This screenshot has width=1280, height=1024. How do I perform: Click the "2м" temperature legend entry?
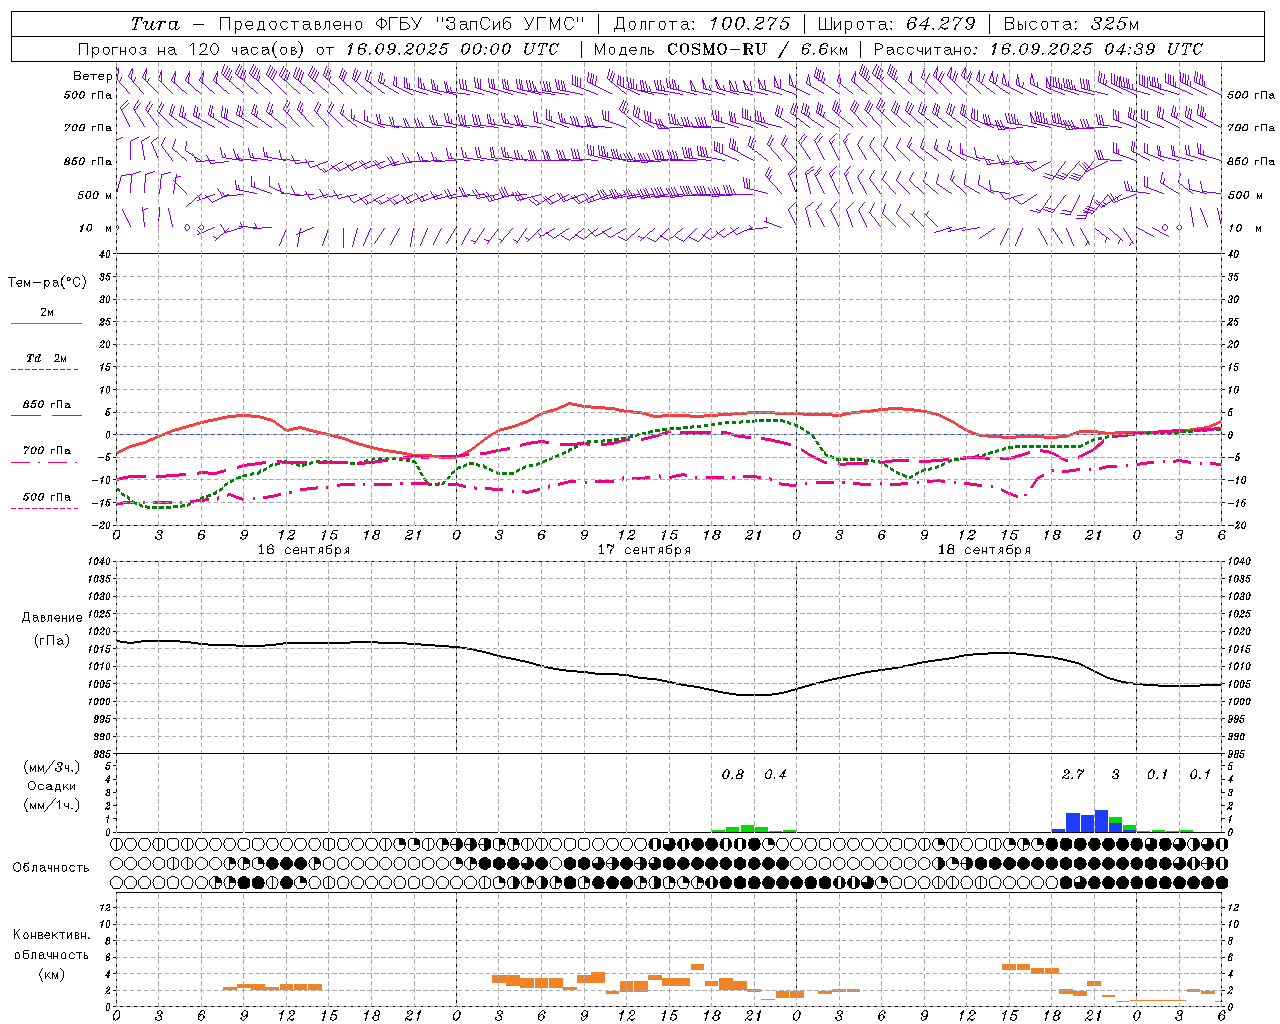tap(47, 312)
